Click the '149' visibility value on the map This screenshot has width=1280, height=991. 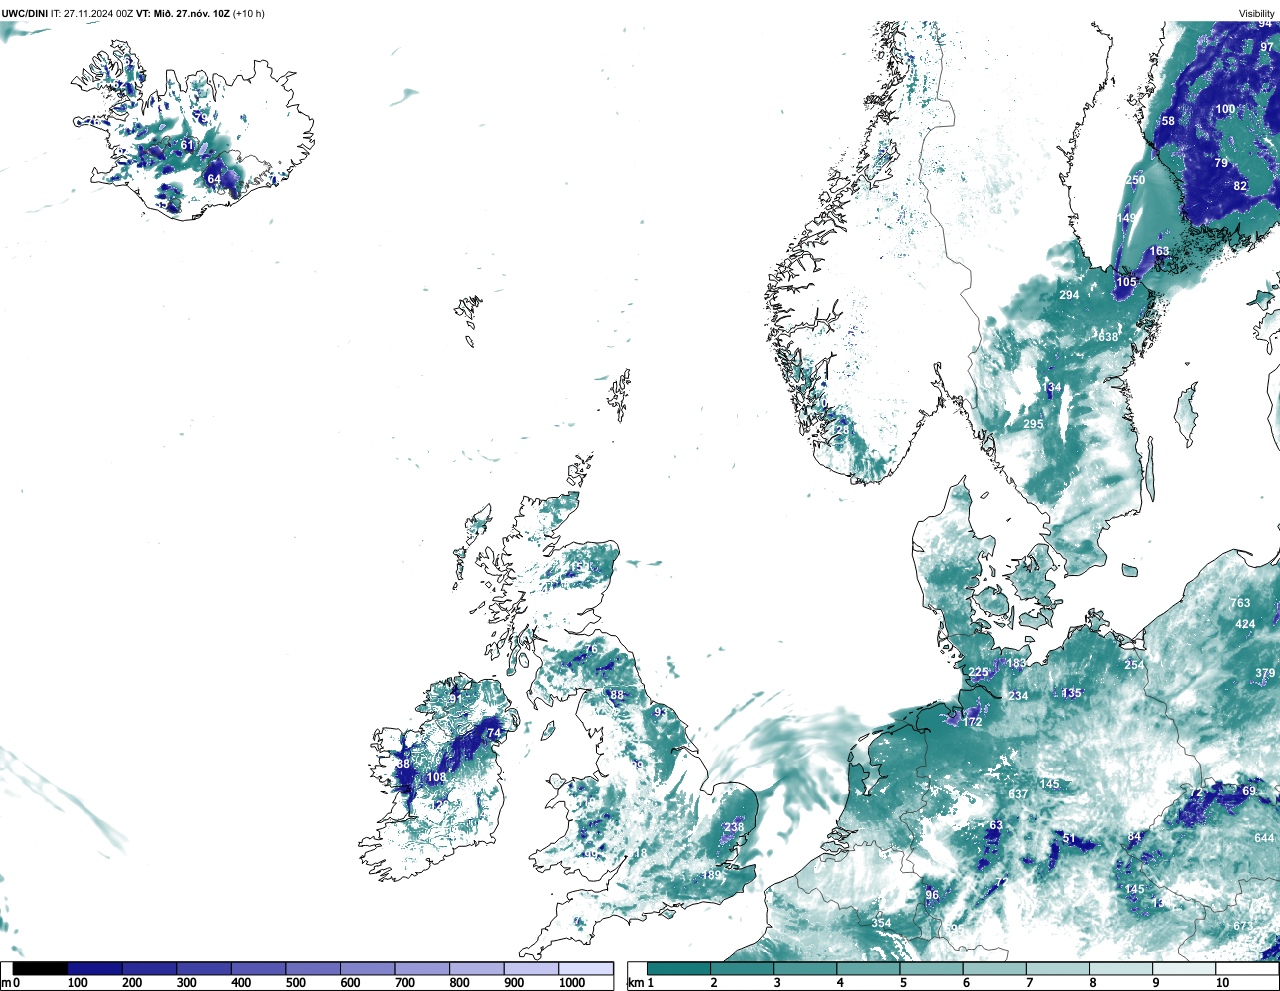tap(1127, 218)
